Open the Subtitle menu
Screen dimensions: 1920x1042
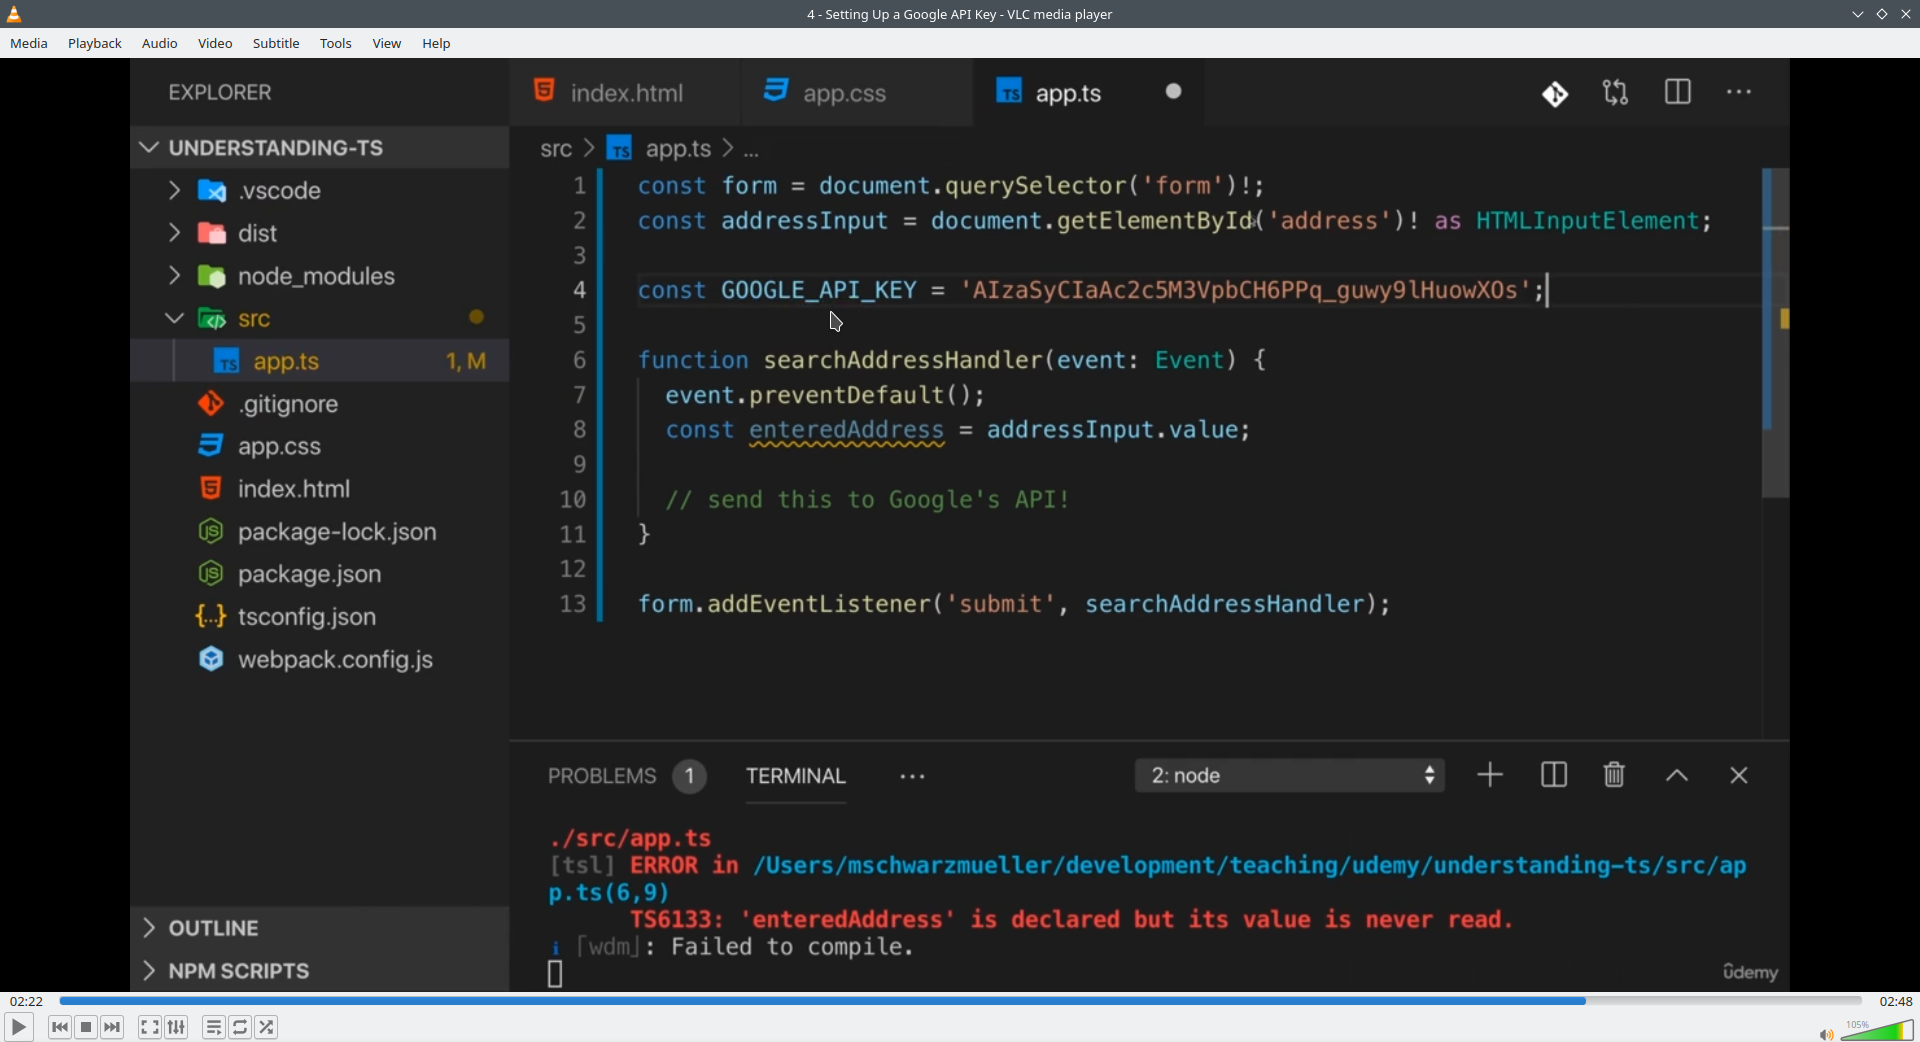pyautogui.click(x=276, y=43)
